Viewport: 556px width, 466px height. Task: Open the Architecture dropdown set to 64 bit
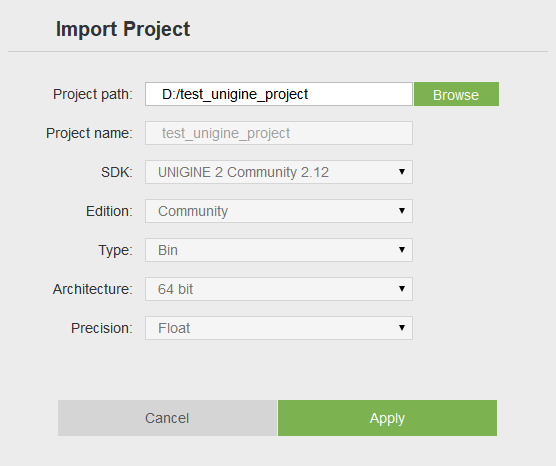pos(279,289)
